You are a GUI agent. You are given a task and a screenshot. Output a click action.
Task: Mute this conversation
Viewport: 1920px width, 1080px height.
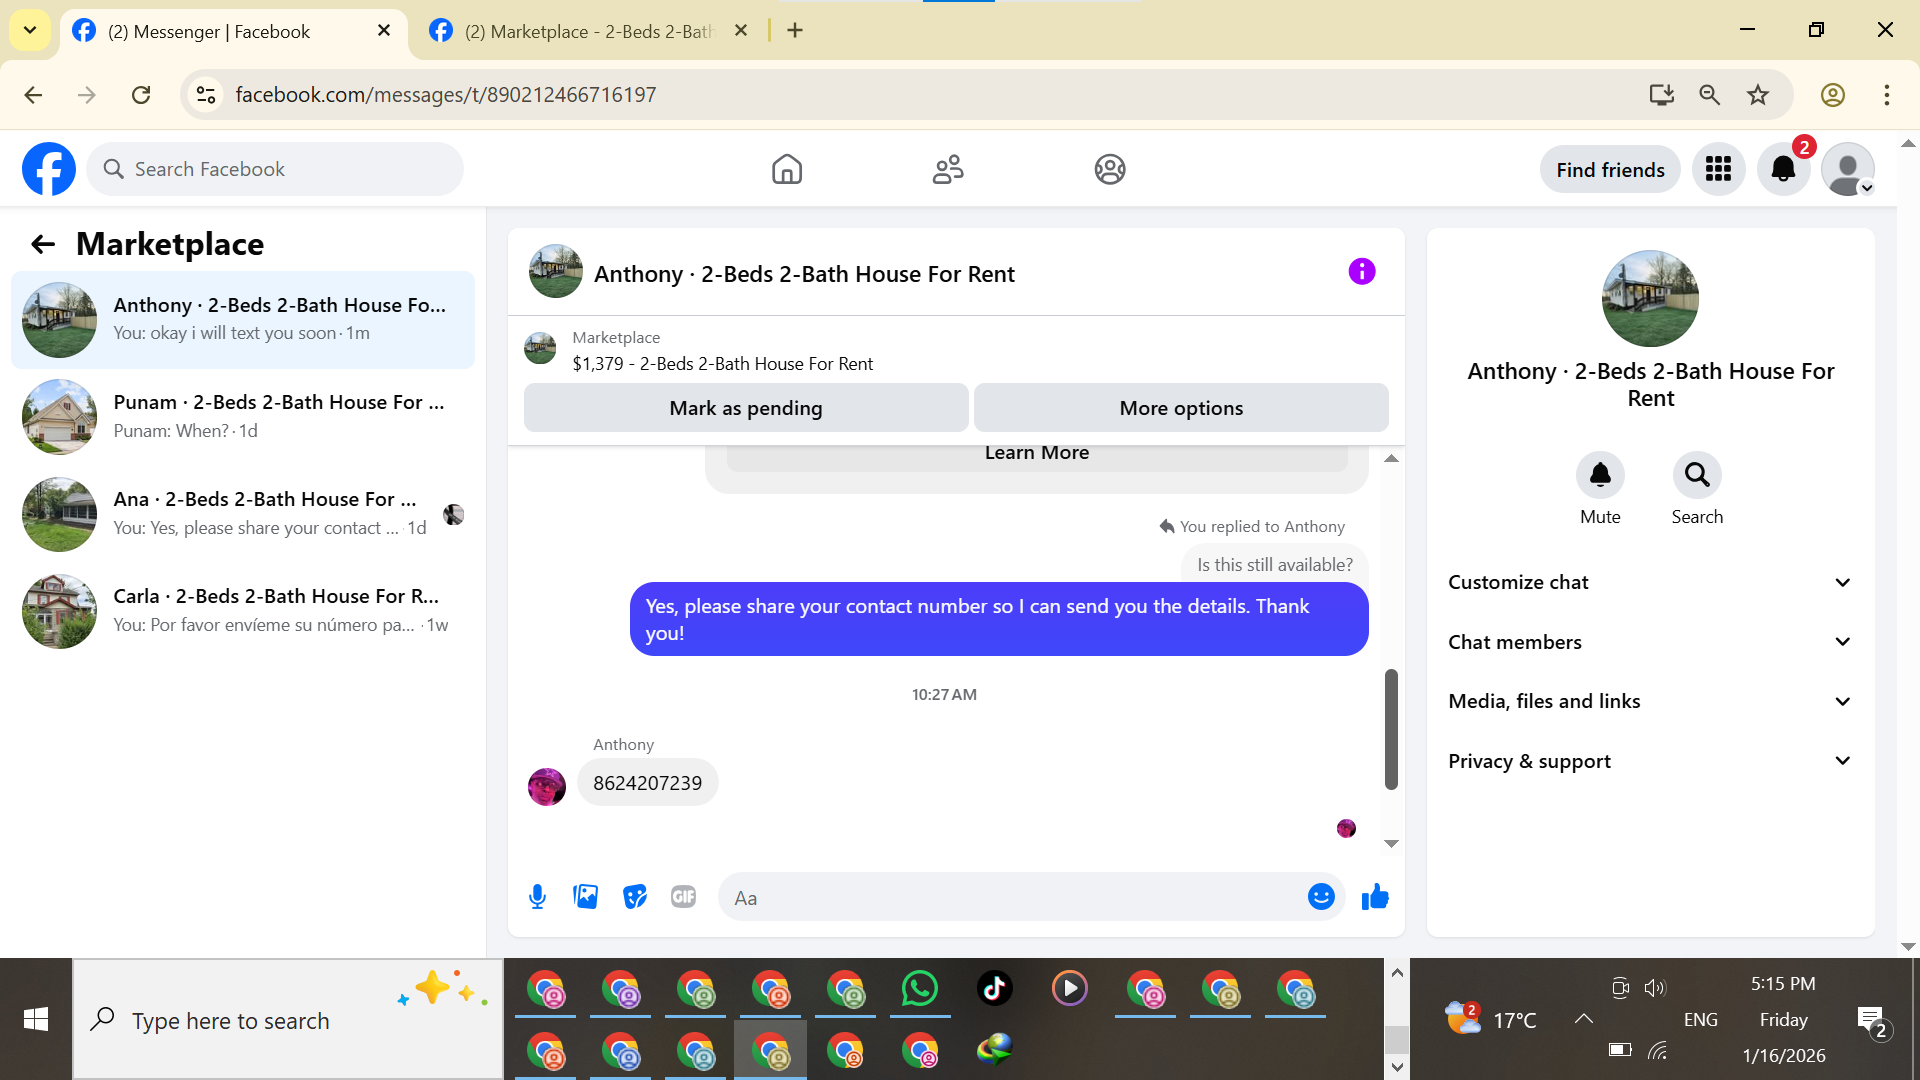[x=1600, y=475]
